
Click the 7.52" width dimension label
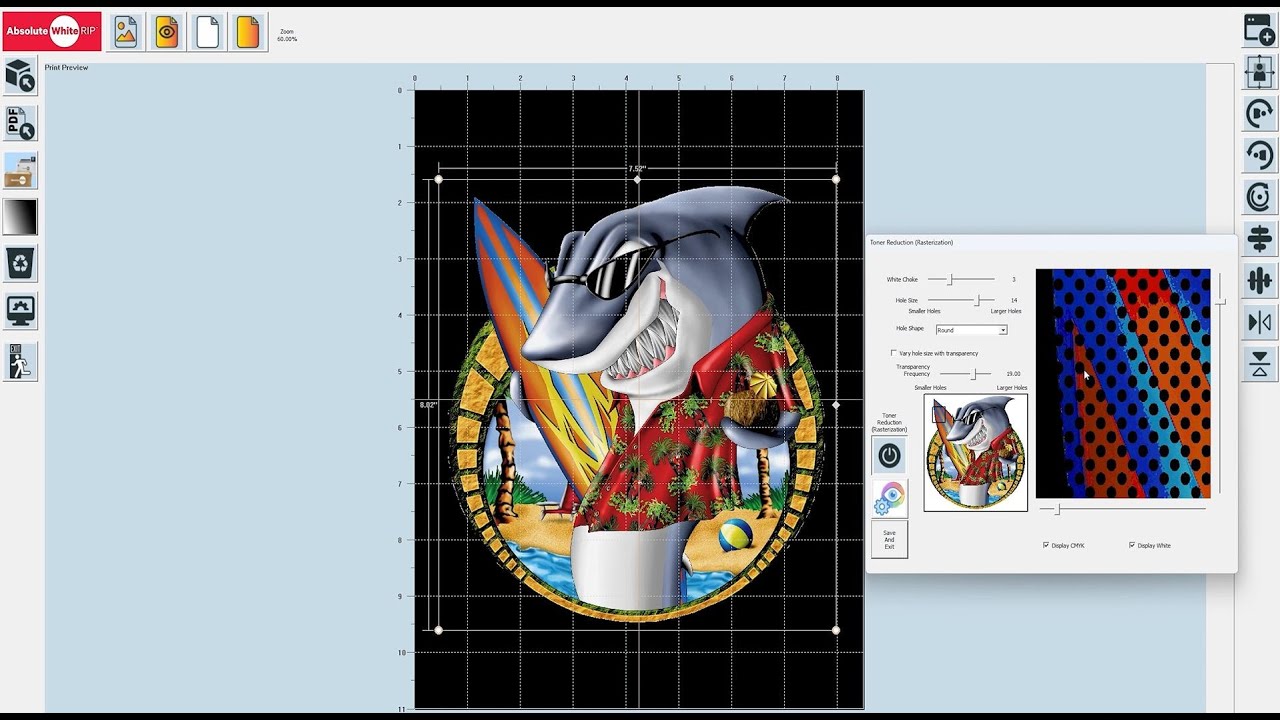click(x=637, y=169)
